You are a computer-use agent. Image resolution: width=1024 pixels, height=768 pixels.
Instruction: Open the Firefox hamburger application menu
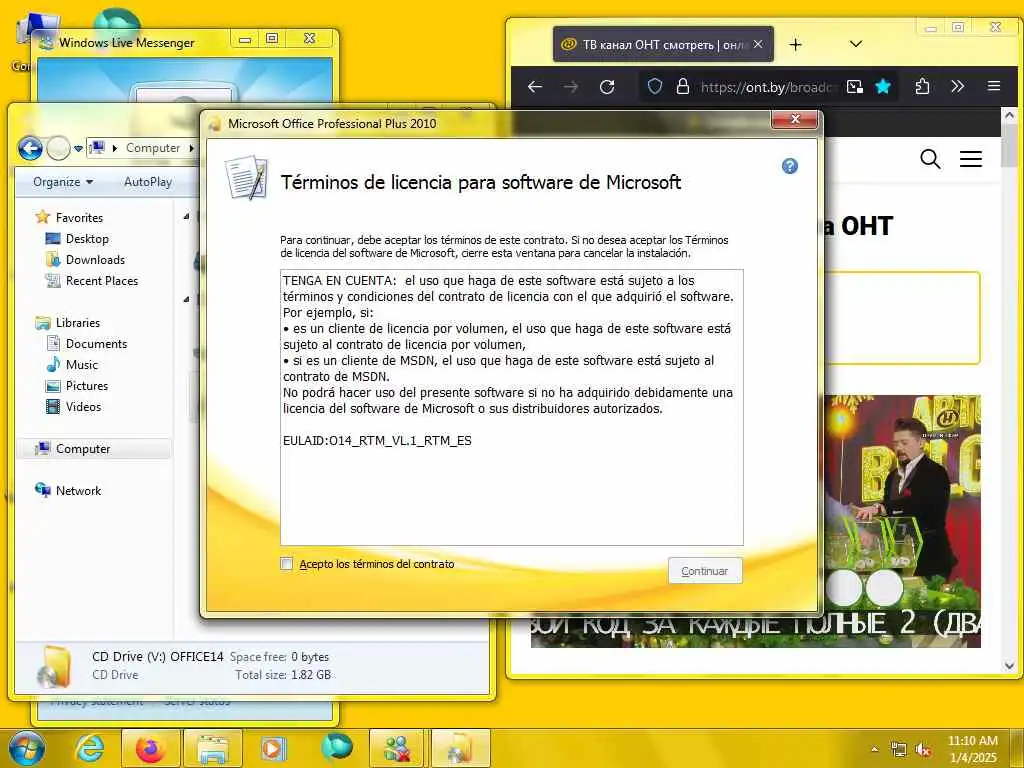(993, 86)
